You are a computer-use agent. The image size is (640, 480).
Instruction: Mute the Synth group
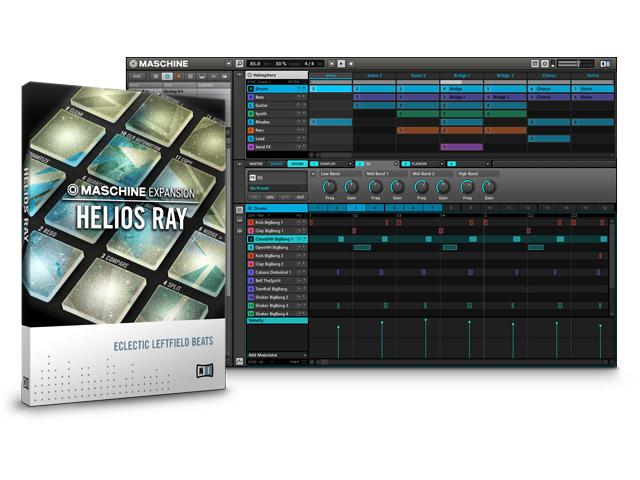[299, 113]
